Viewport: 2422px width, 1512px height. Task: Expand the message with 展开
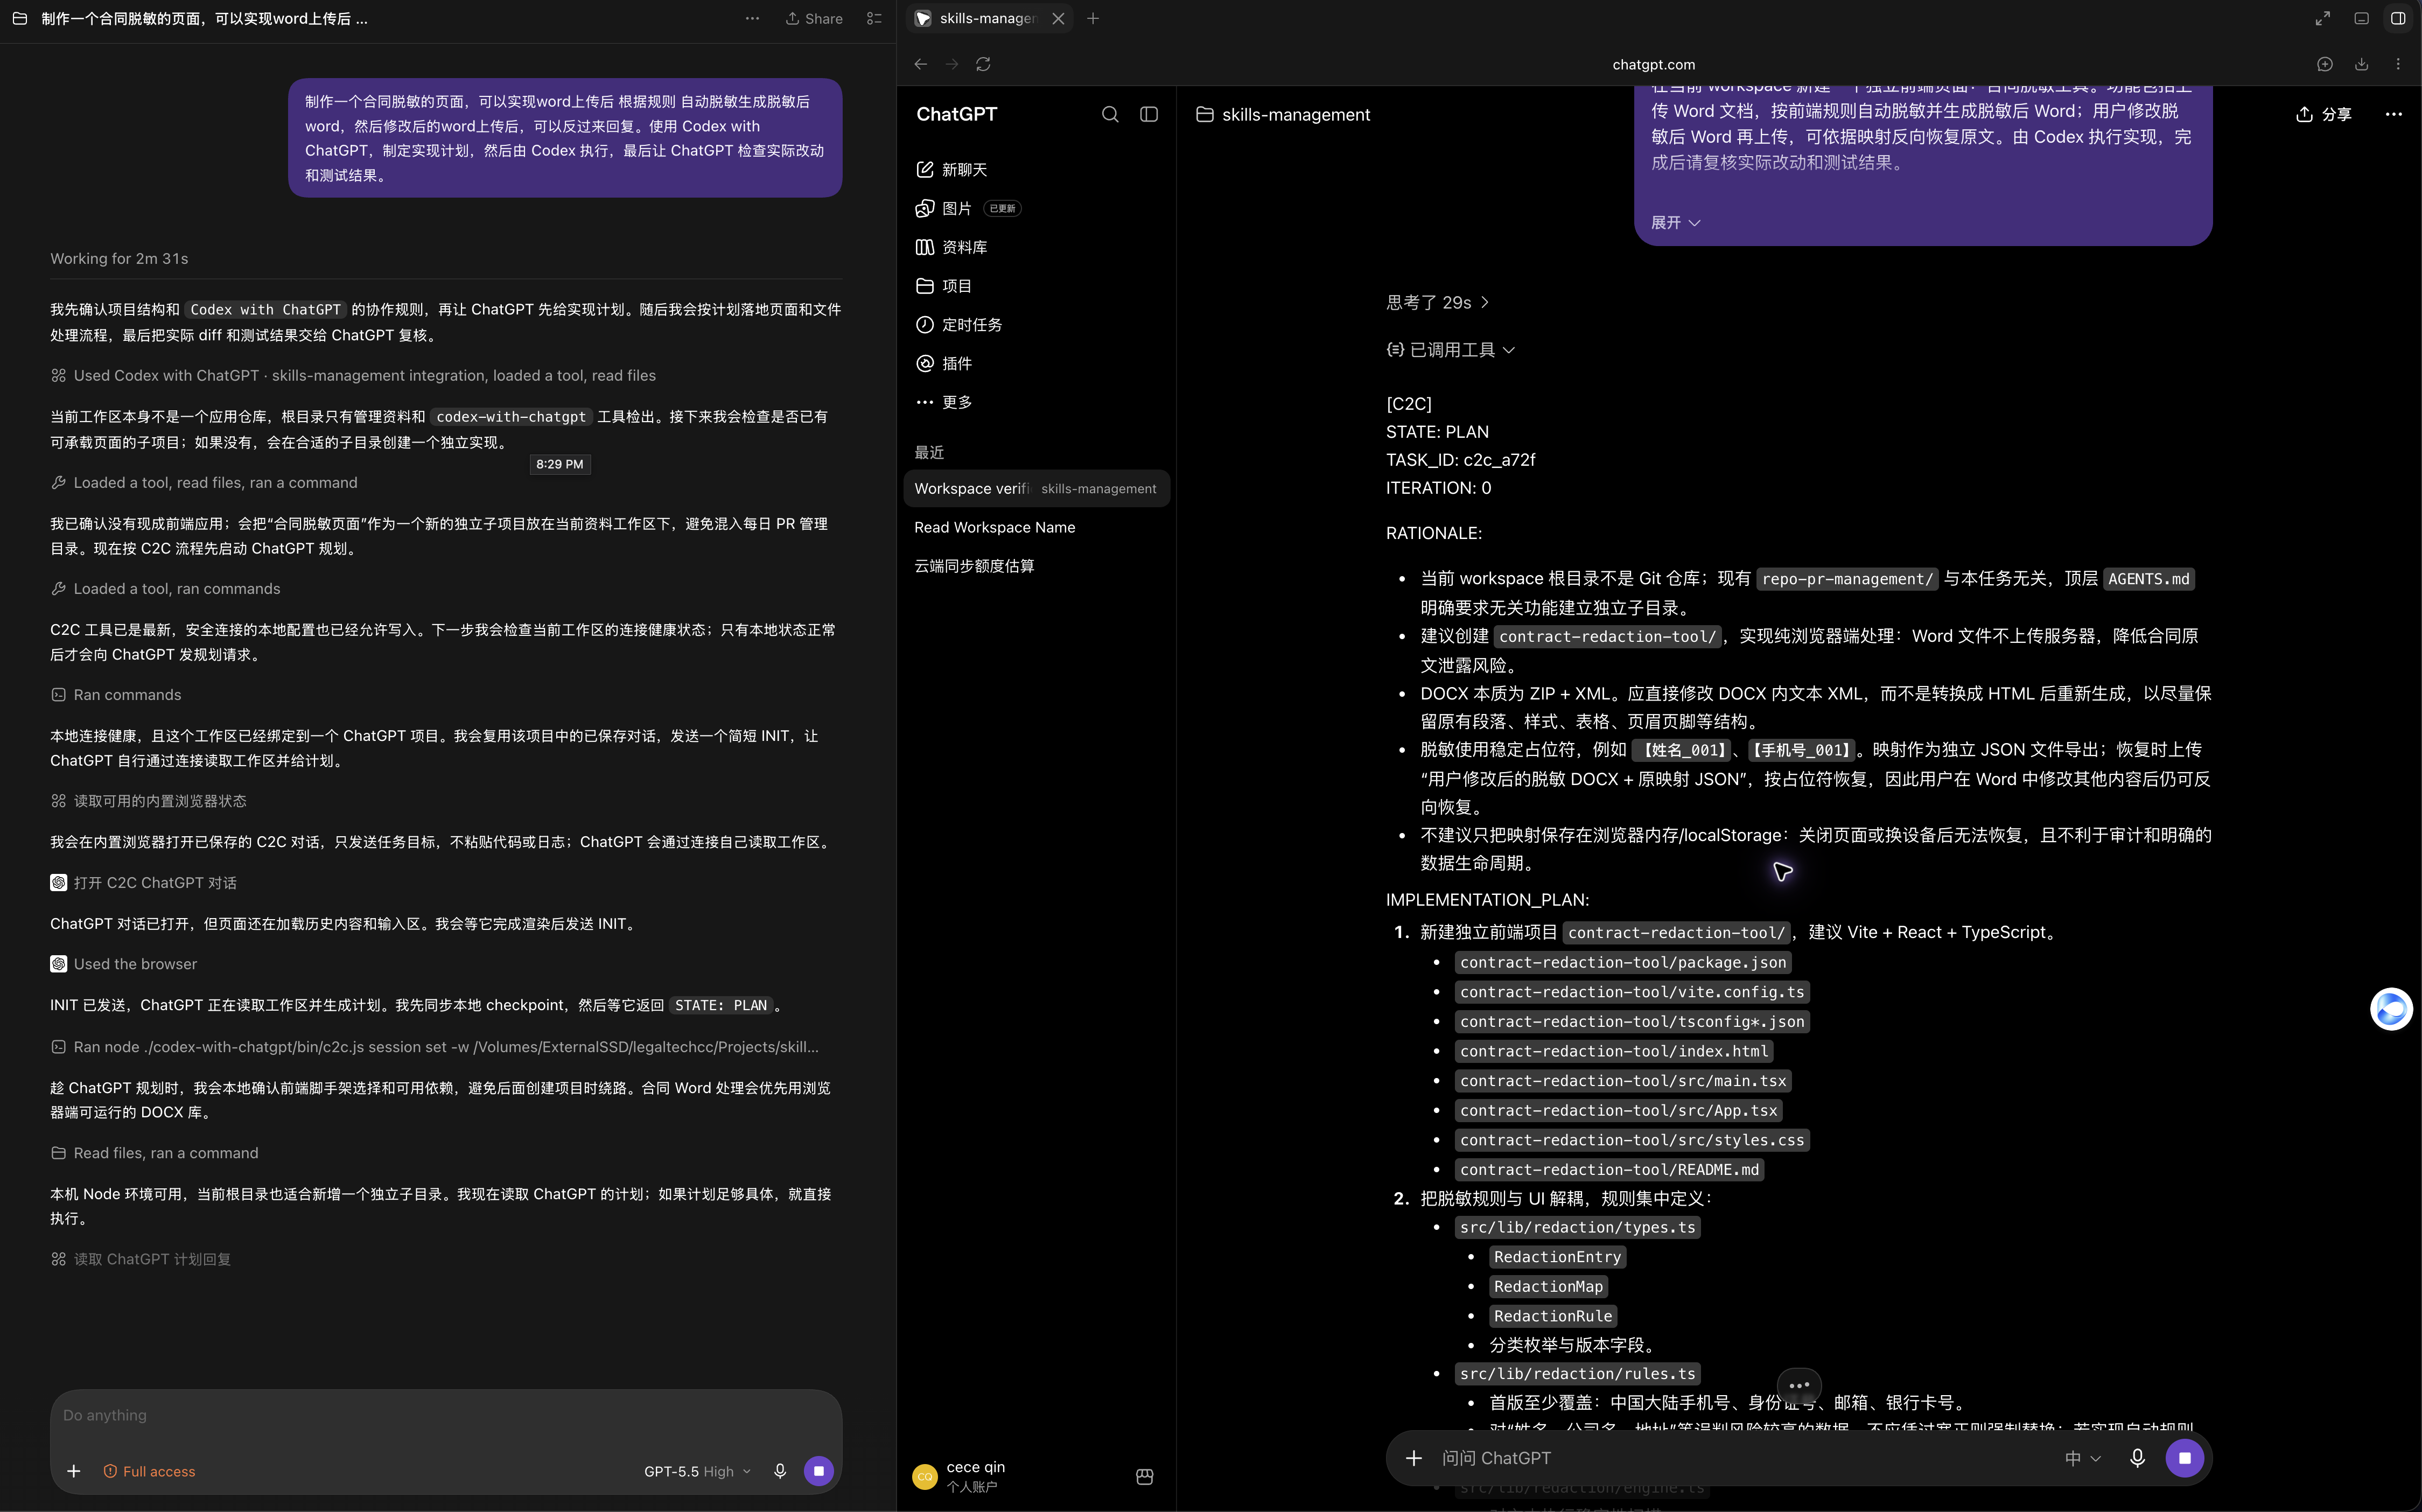point(1675,222)
